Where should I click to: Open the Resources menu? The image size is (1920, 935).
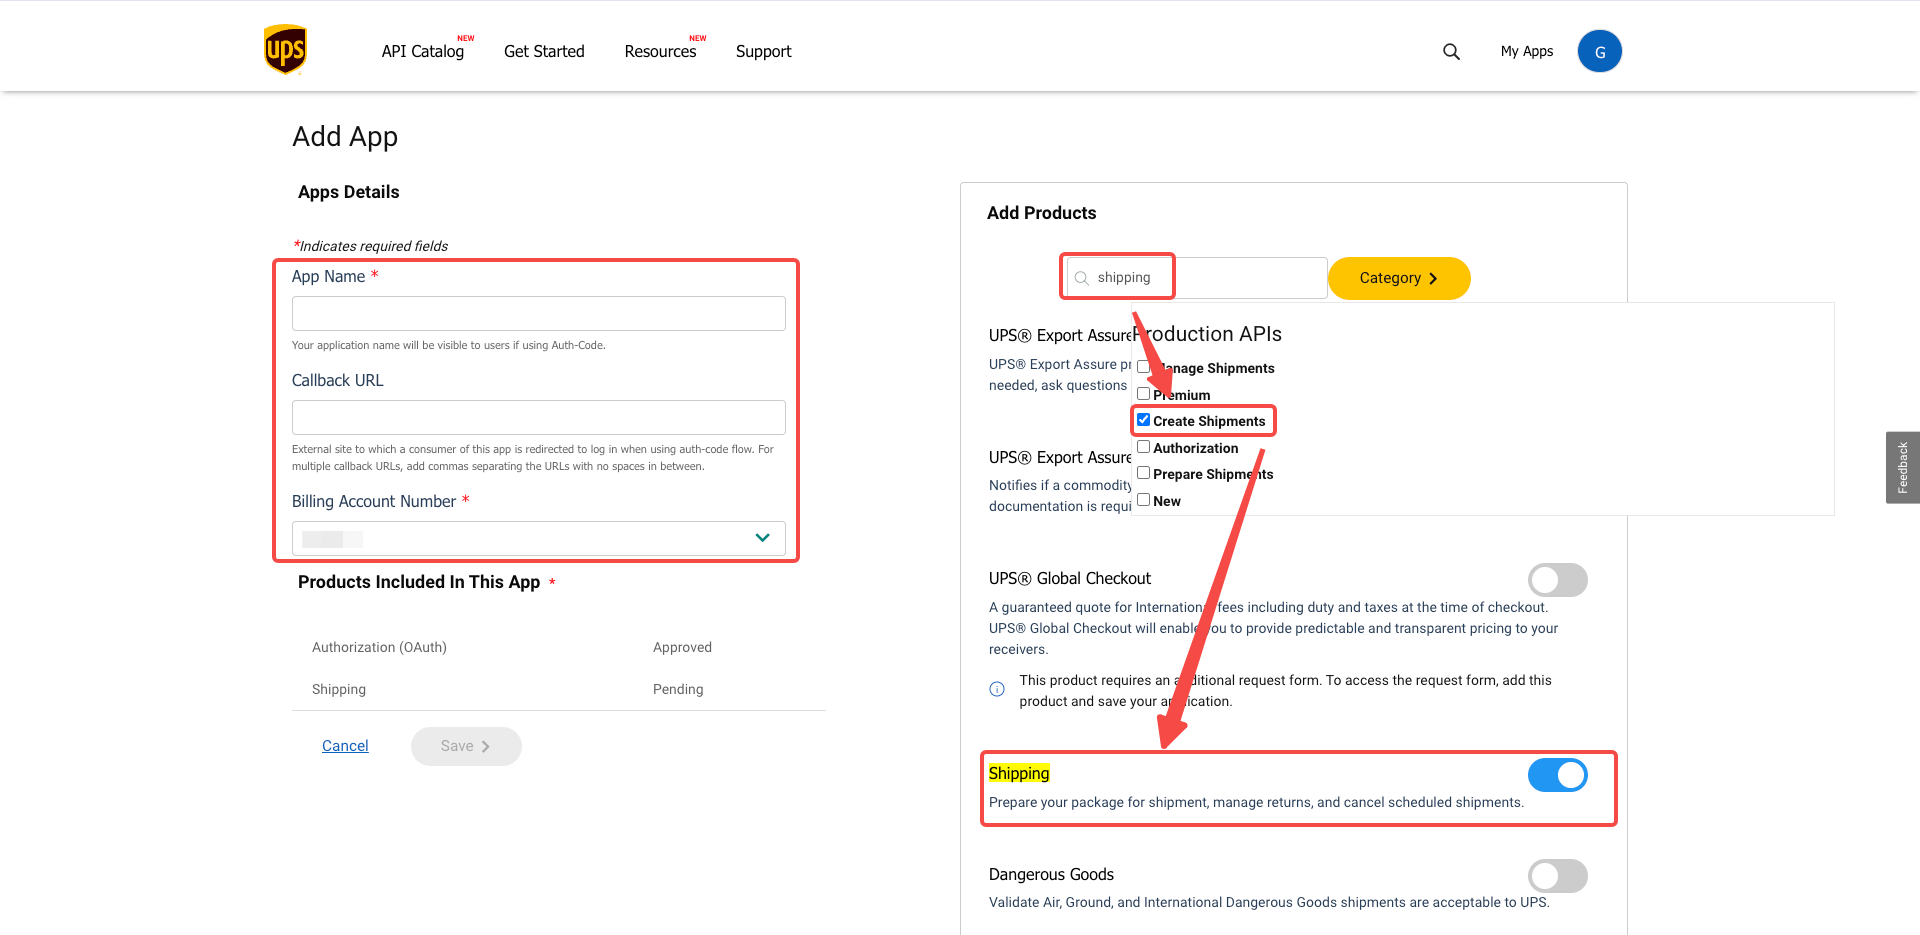[660, 52]
